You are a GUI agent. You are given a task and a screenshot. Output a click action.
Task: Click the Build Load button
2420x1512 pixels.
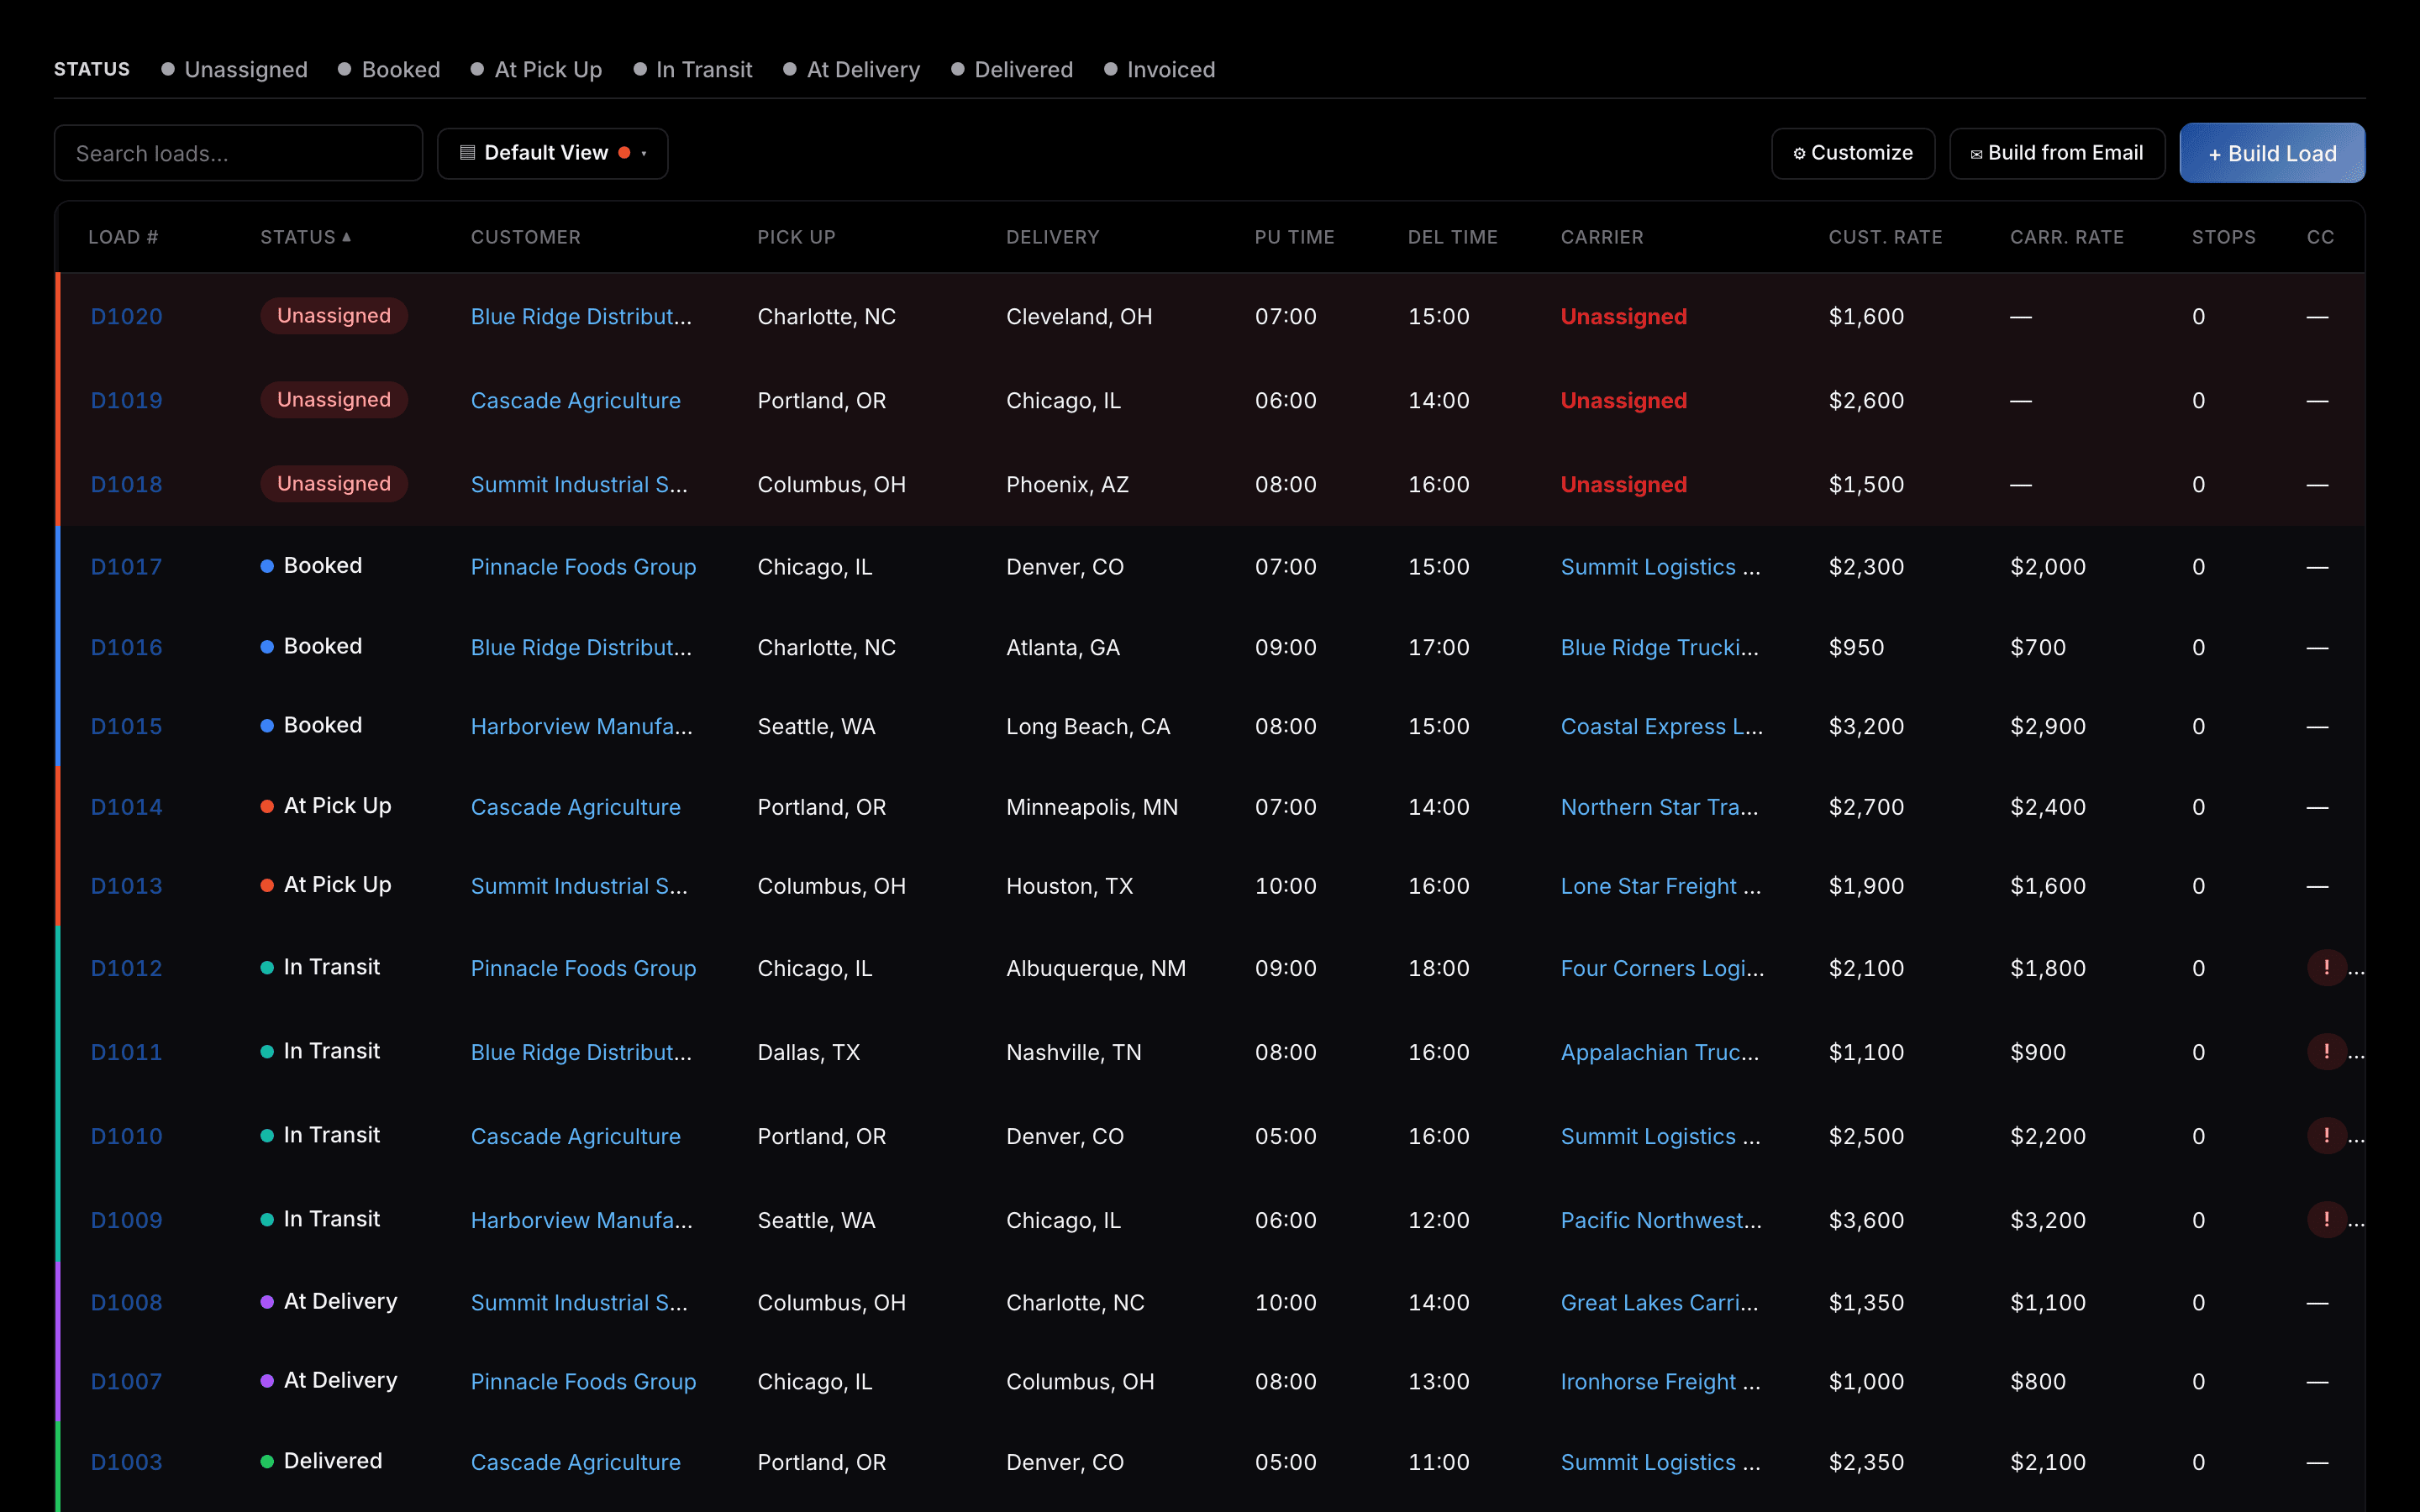pyautogui.click(x=2272, y=153)
